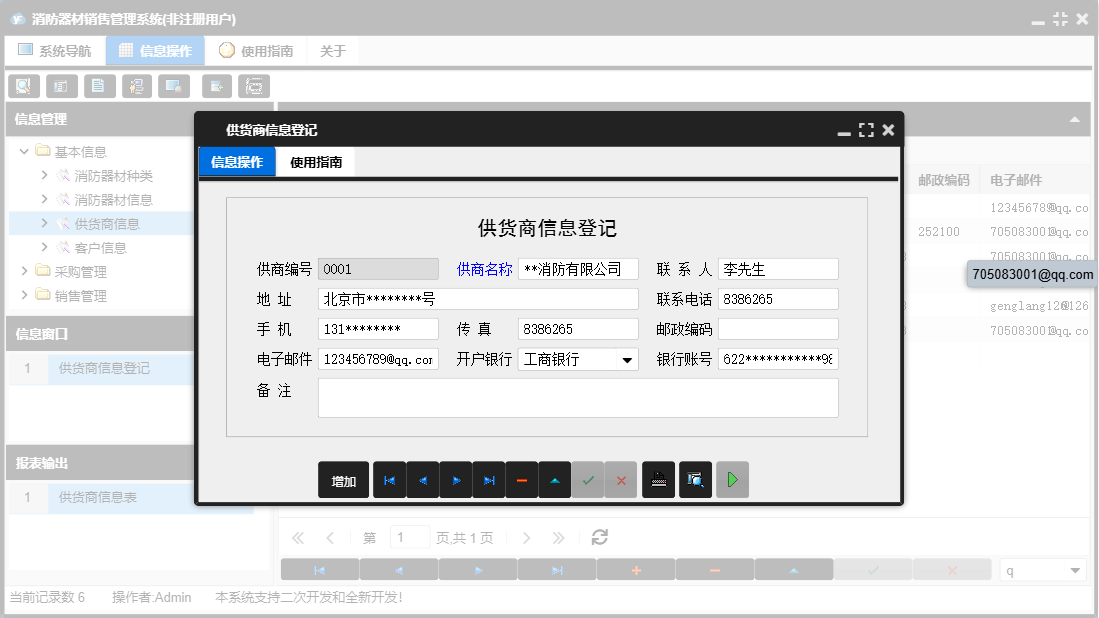Click the green run icon in the dialog
Screen dimensions: 1099x618
tap(731, 479)
